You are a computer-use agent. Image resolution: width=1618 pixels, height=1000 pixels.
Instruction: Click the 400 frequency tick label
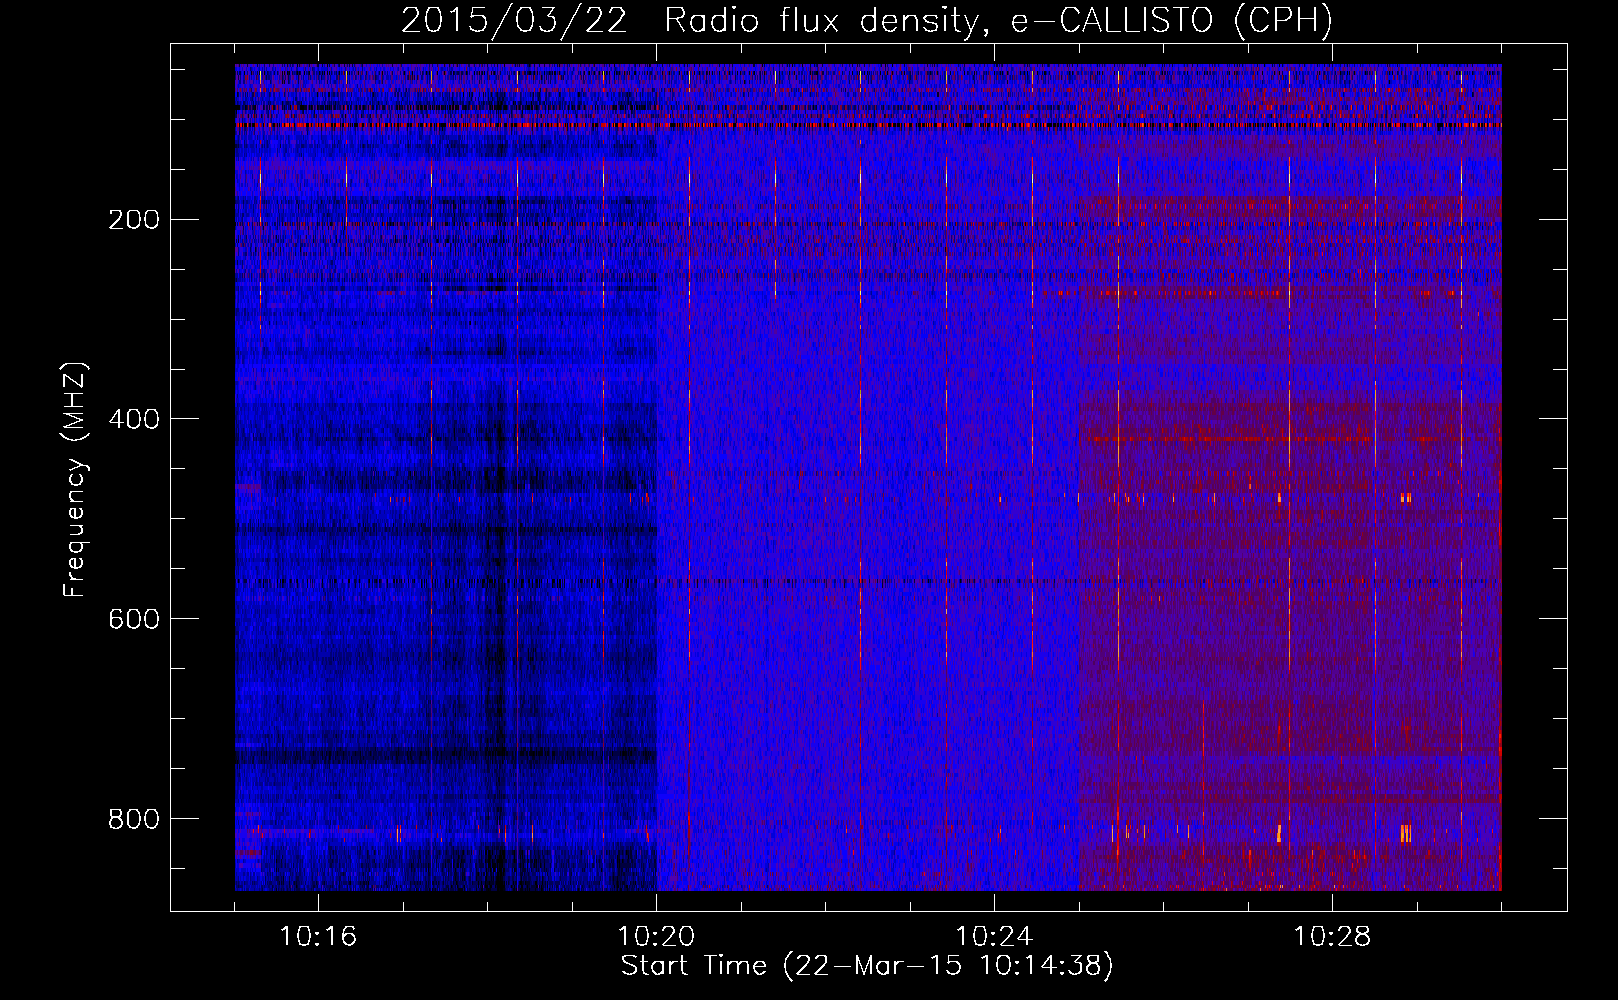tap(134, 419)
